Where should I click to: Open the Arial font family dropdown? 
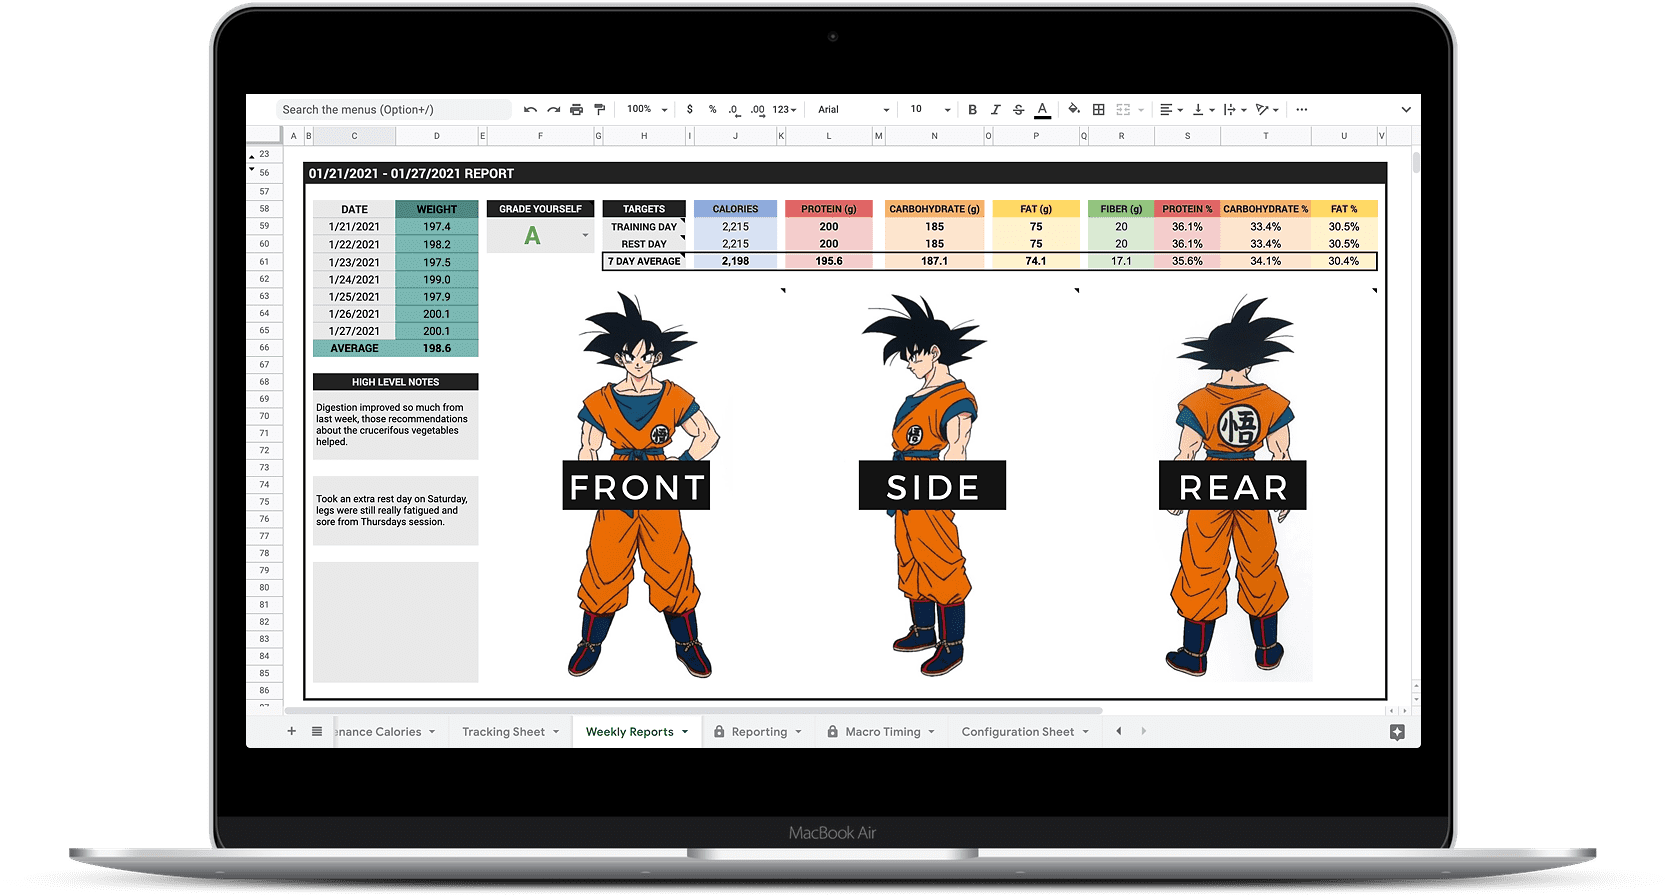click(x=853, y=110)
